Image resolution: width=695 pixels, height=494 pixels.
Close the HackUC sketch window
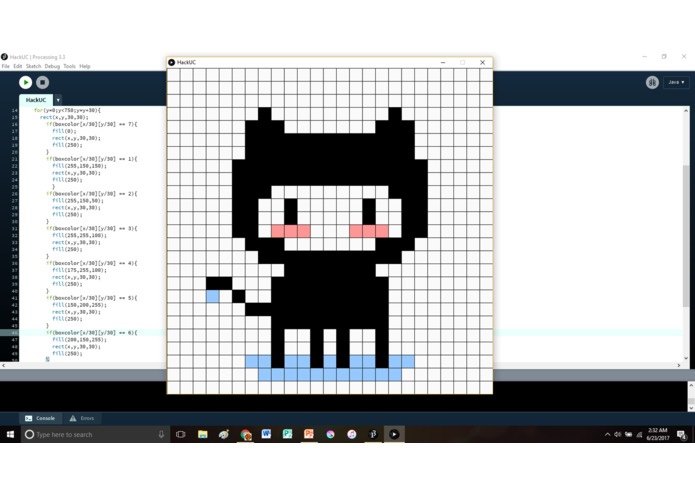pos(482,62)
